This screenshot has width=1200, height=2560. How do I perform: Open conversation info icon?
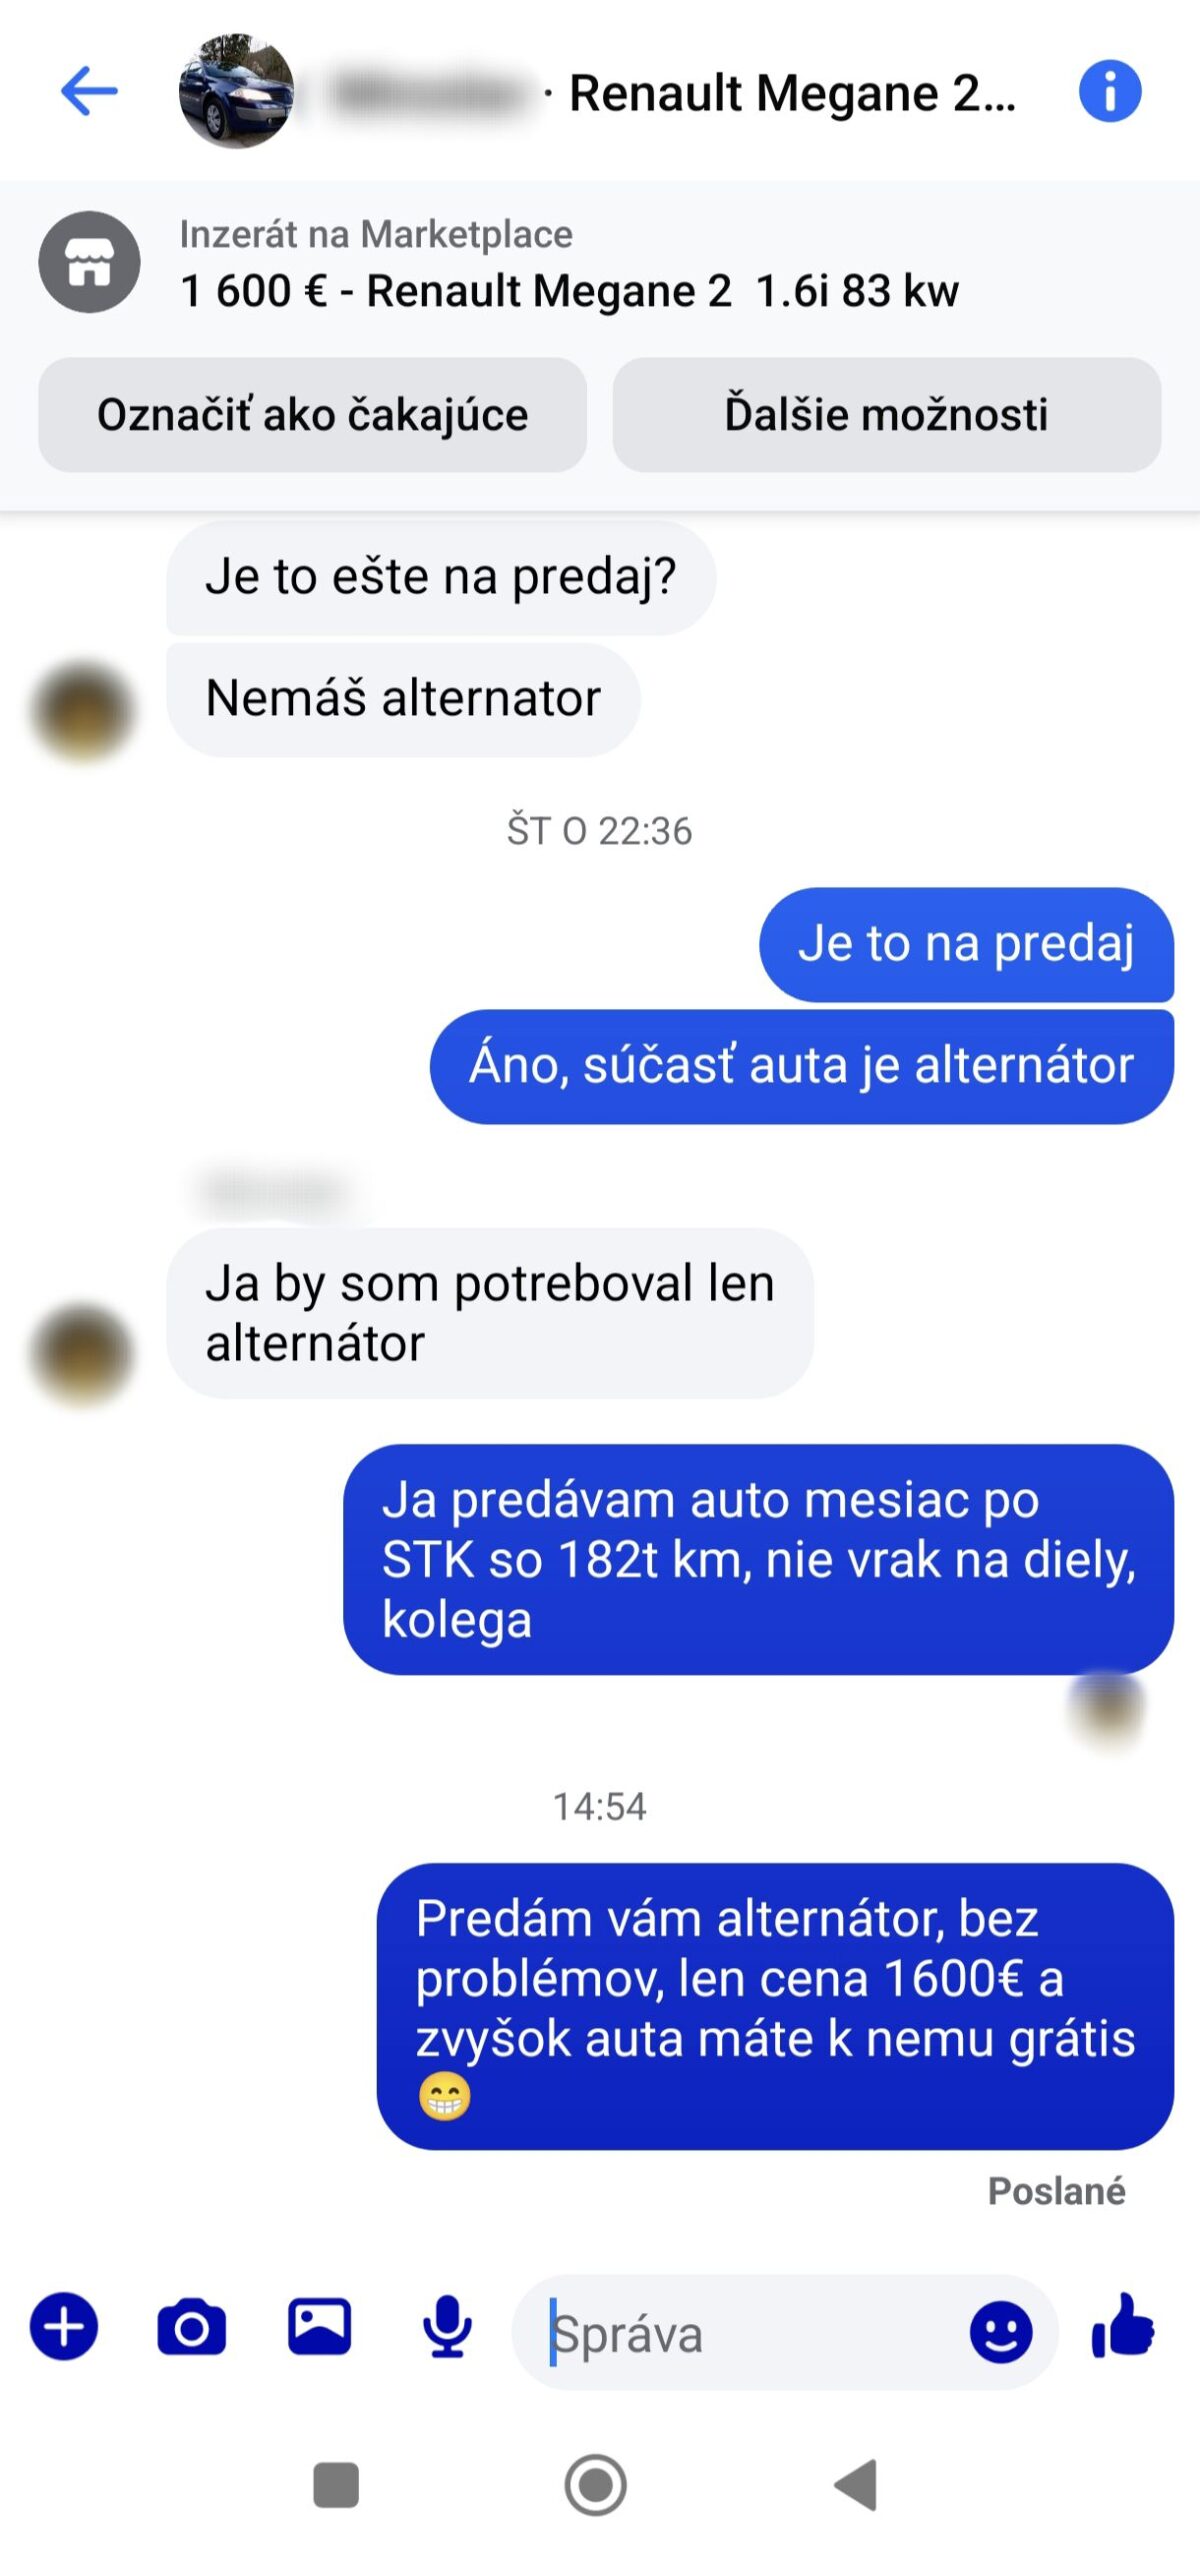(1109, 91)
